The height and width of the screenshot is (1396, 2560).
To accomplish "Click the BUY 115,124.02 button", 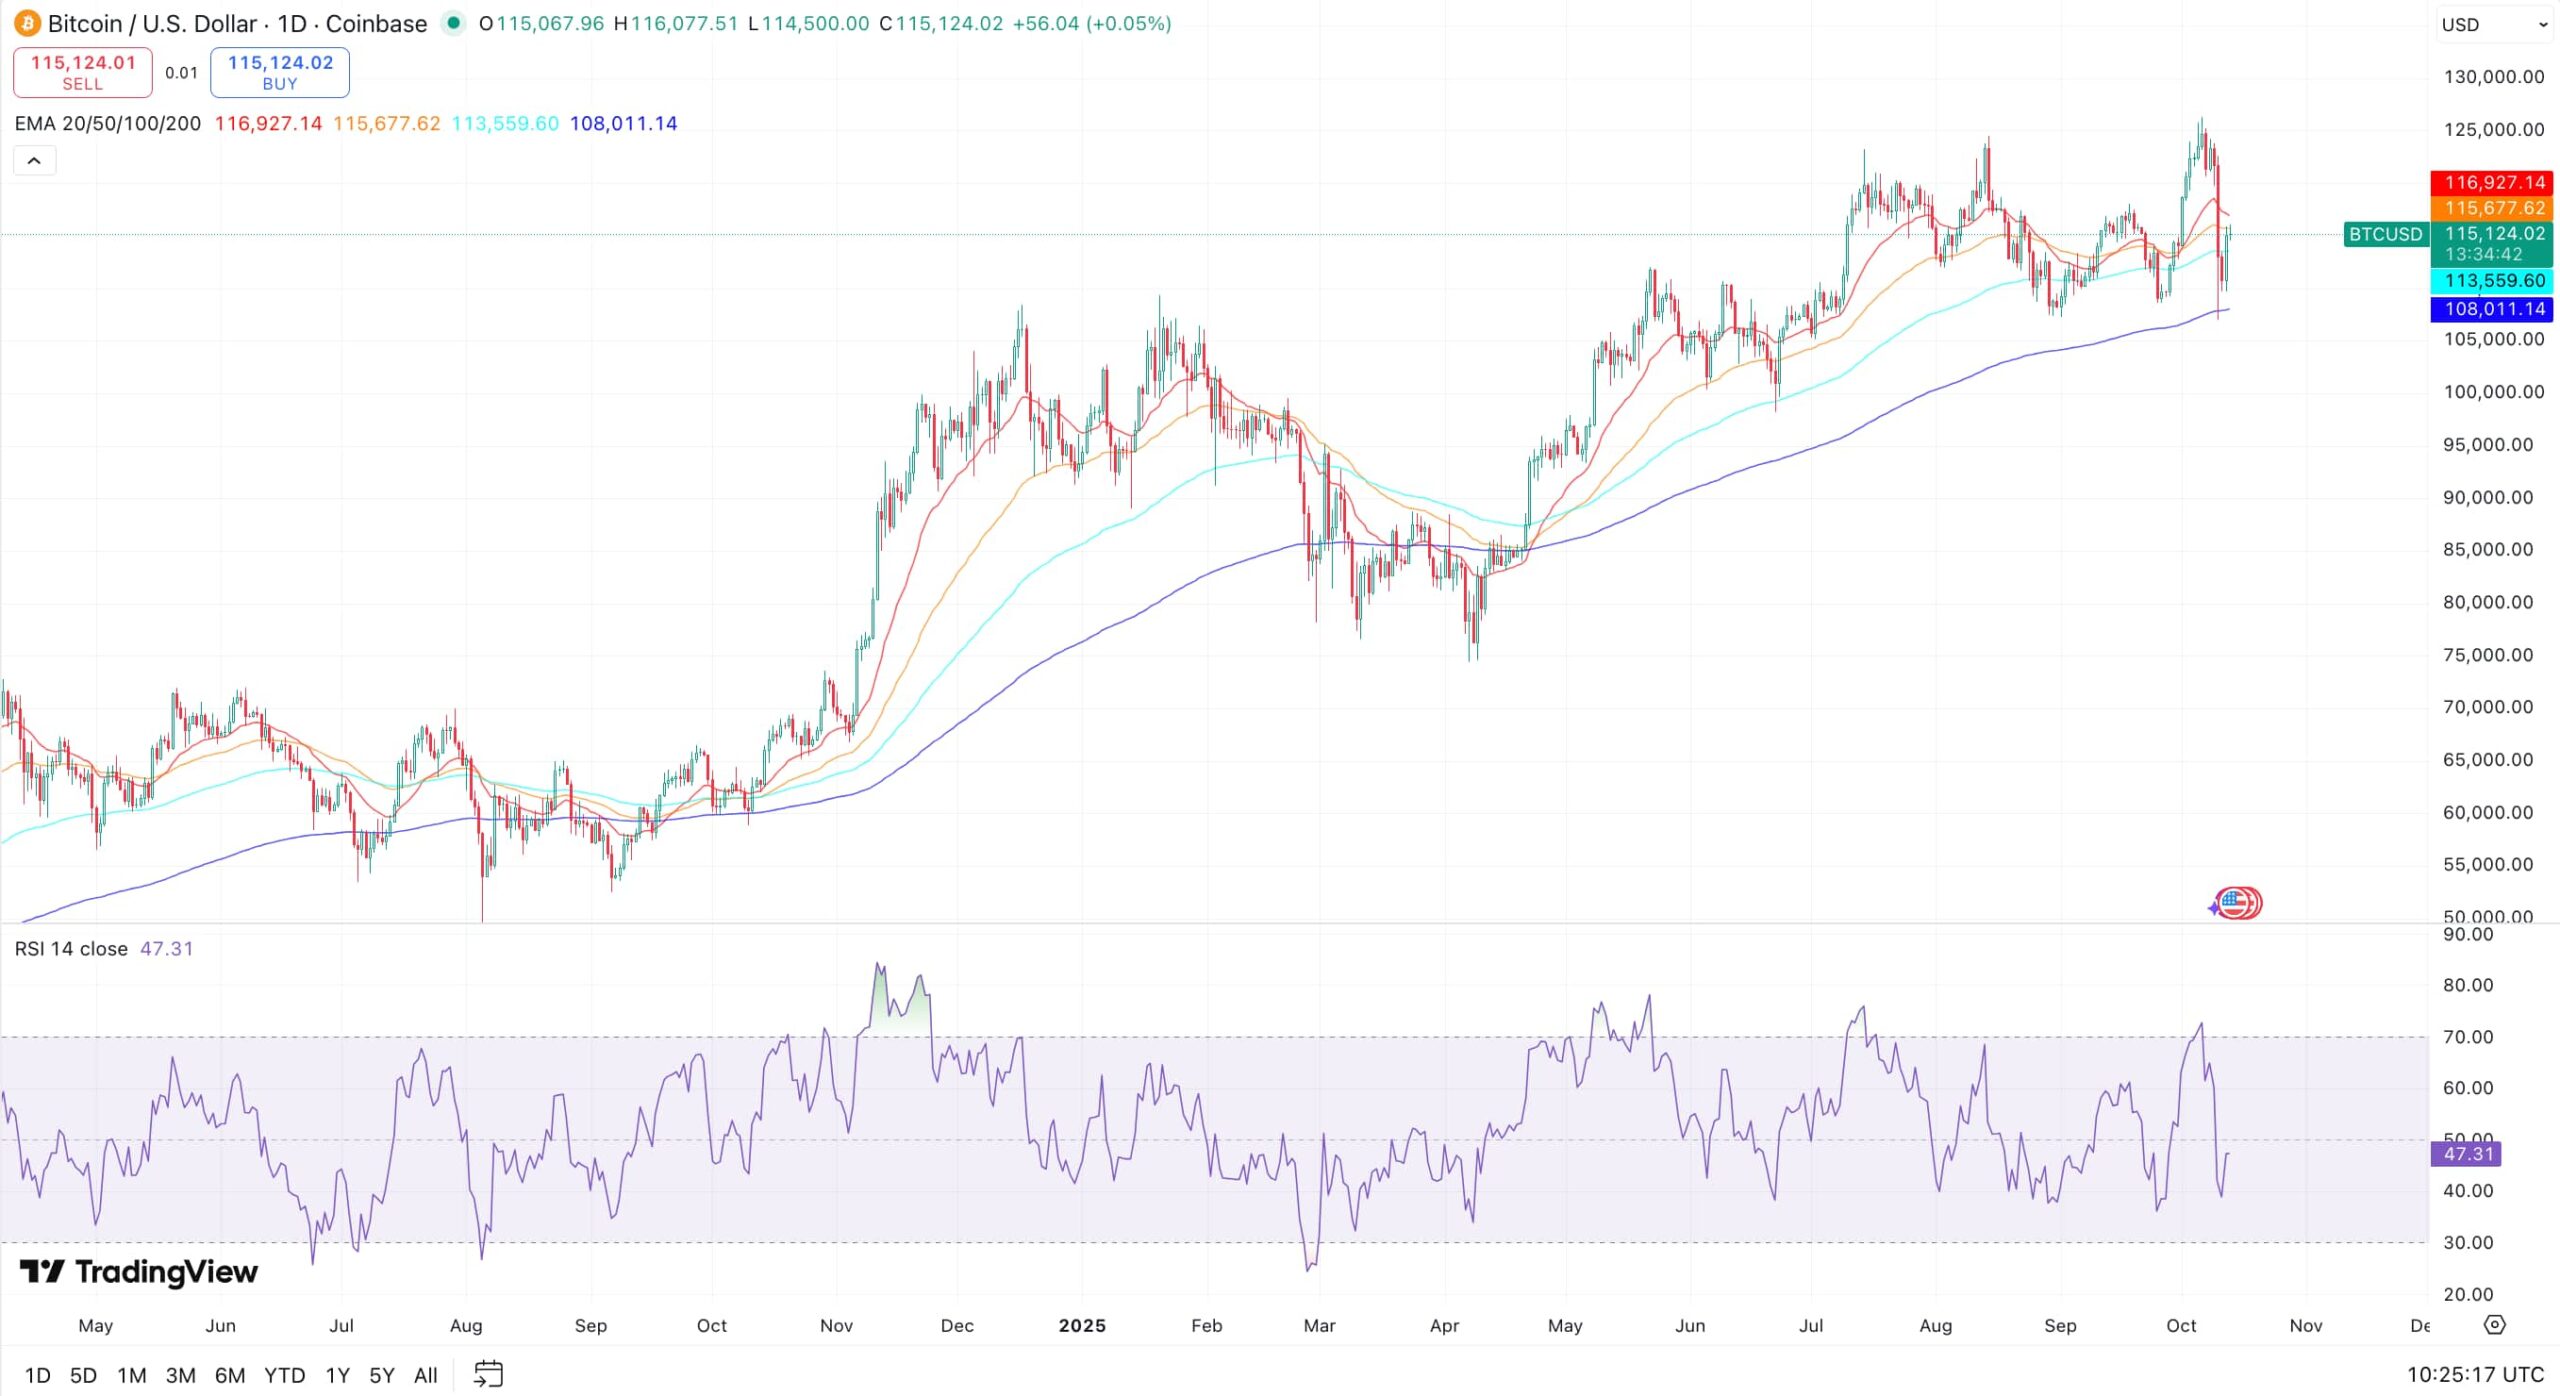I will (280, 72).
